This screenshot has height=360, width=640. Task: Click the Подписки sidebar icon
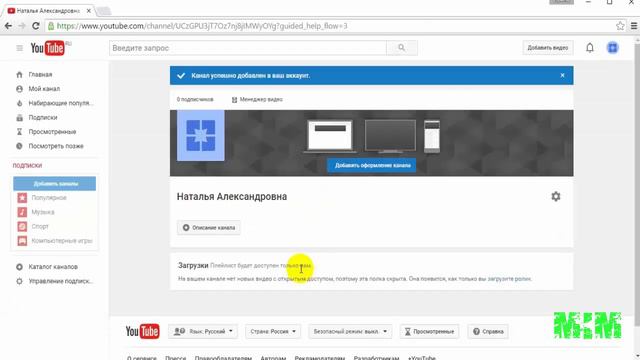coord(19,118)
